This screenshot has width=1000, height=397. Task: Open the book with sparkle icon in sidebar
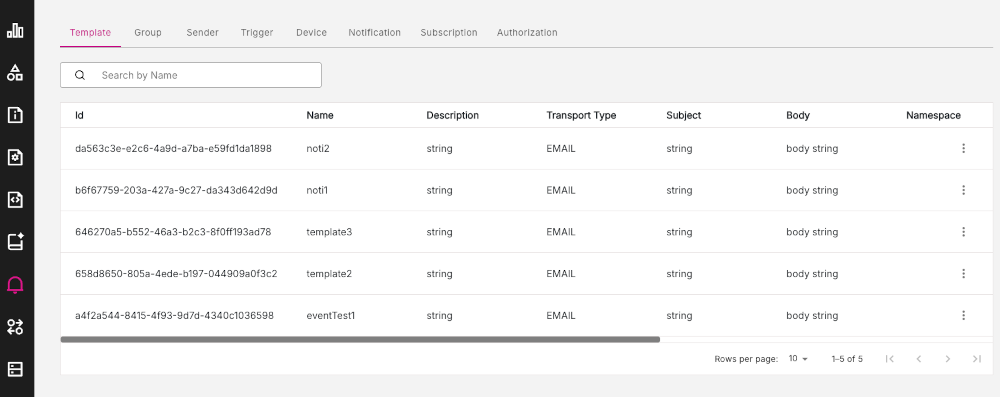(x=15, y=242)
